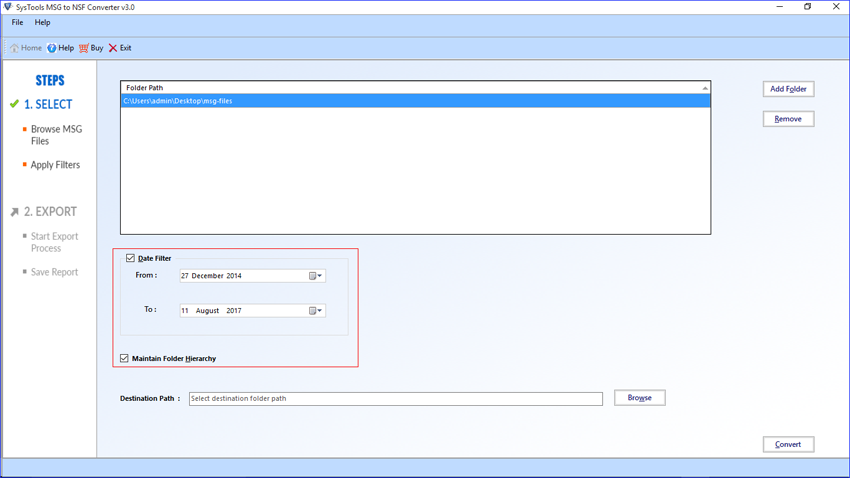Click the Buy shopping cart icon
Viewport: 850px width, 478px height.
(83, 48)
